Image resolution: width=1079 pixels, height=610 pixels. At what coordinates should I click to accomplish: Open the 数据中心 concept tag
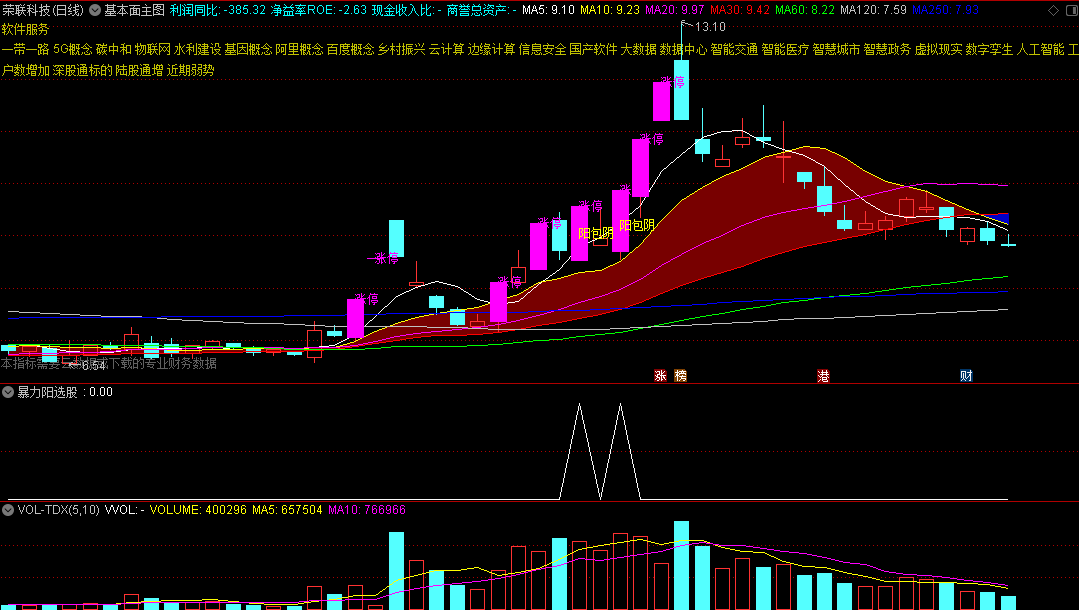click(683, 50)
